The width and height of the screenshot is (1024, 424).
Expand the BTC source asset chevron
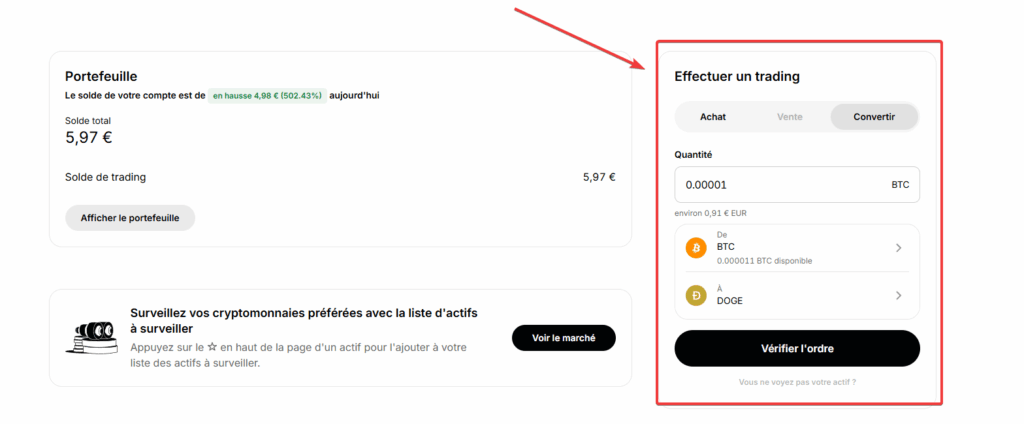coord(899,248)
